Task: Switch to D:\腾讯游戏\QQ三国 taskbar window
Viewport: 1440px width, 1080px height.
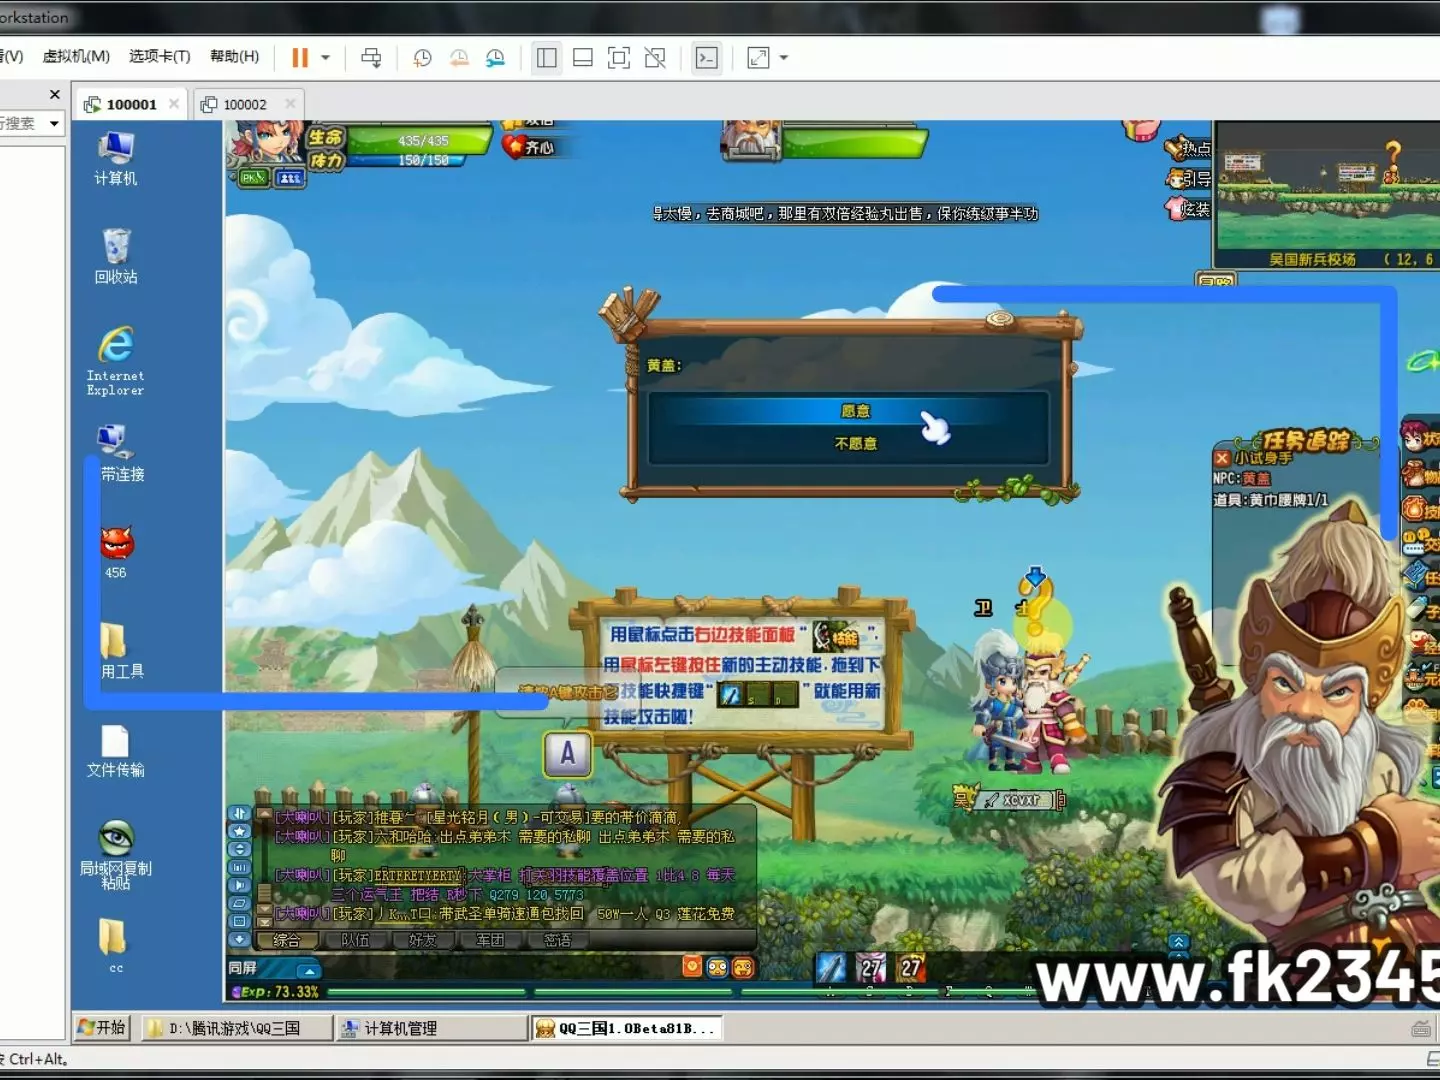Action: pos(236,1028)
